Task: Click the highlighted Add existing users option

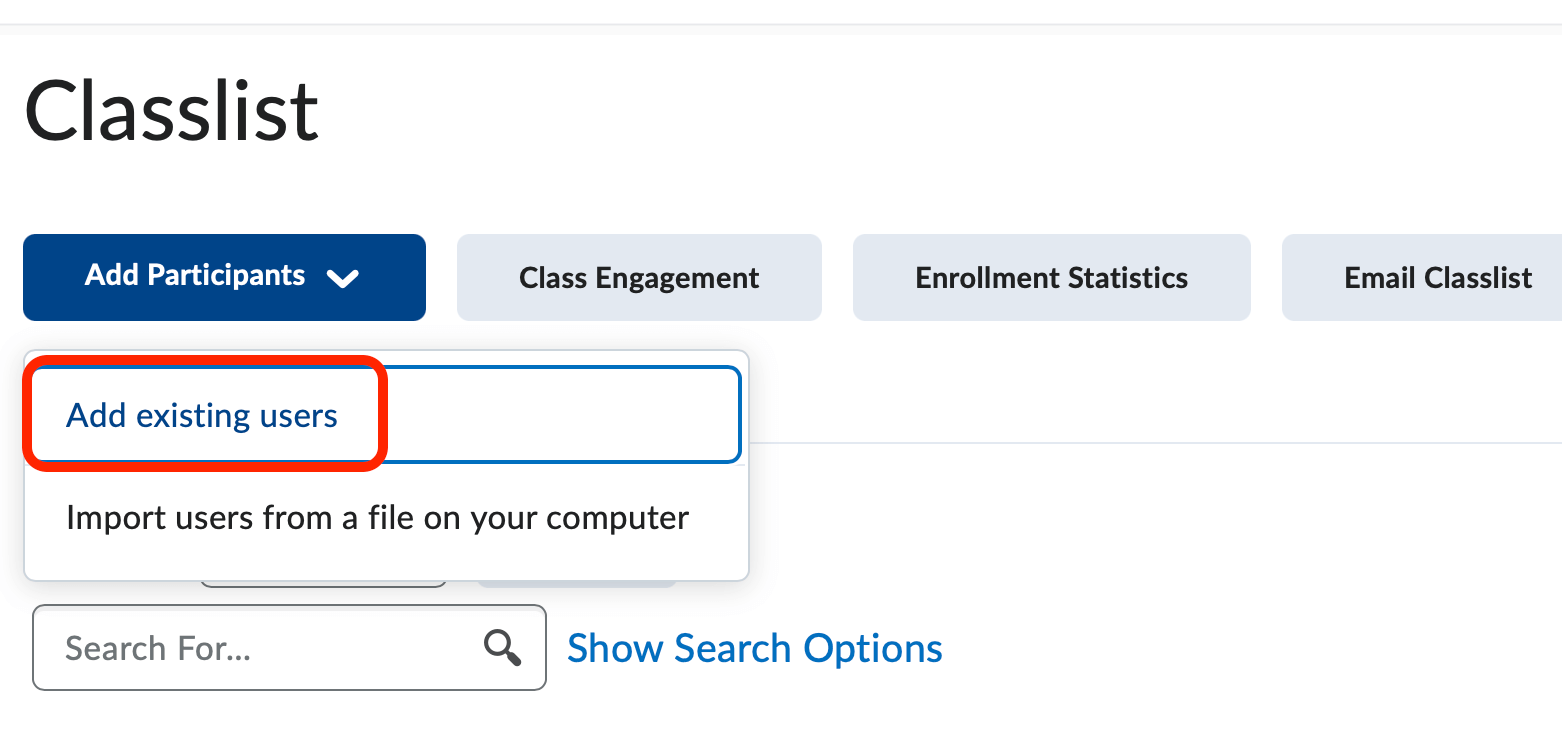Action: [201, 415]
